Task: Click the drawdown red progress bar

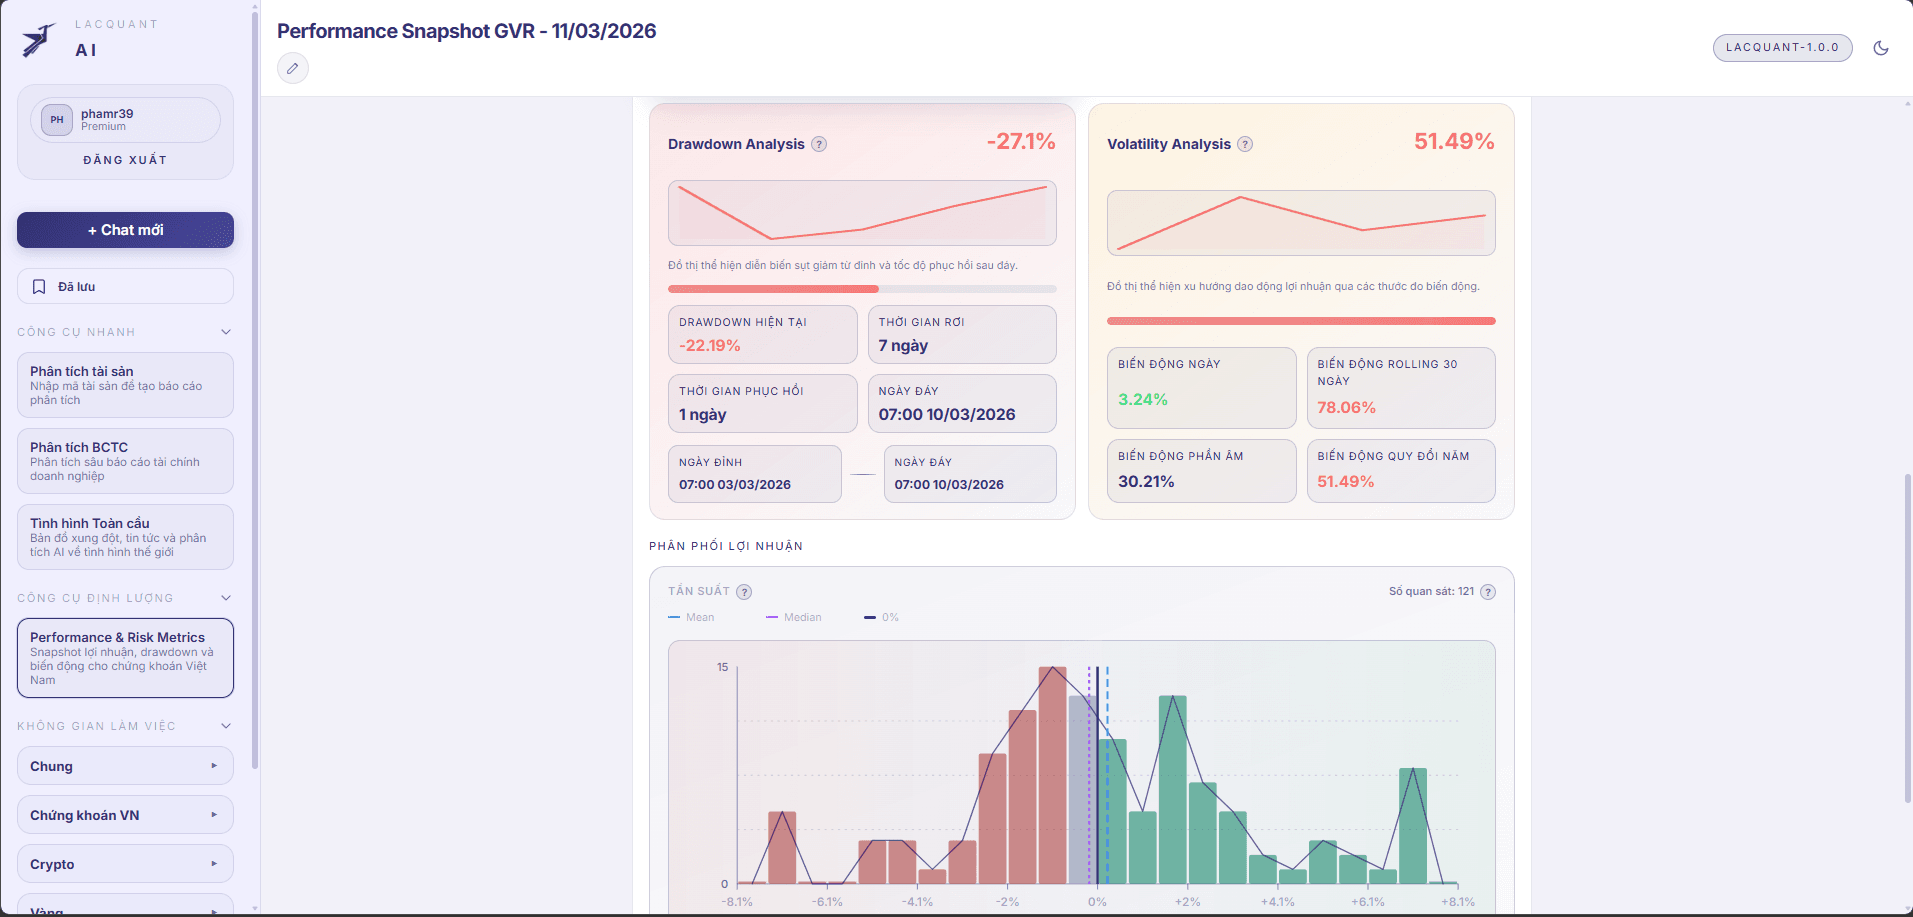Action: (x=773, y=289)
